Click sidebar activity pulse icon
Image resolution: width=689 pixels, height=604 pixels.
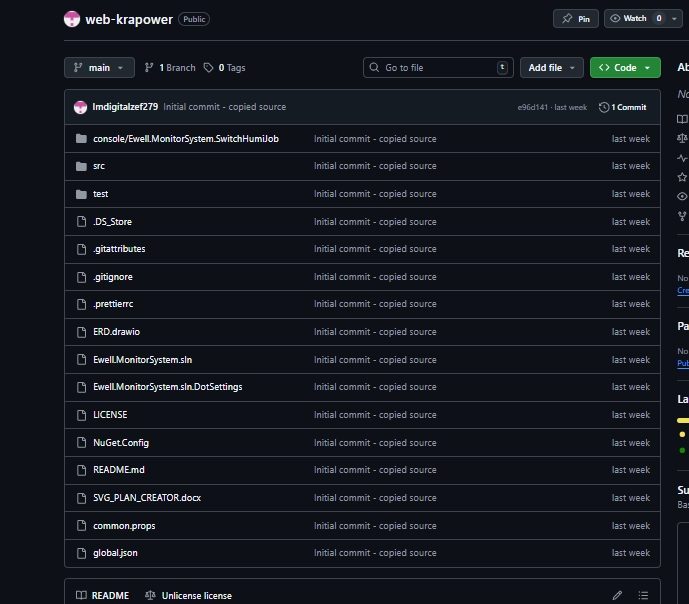point(682,158)
